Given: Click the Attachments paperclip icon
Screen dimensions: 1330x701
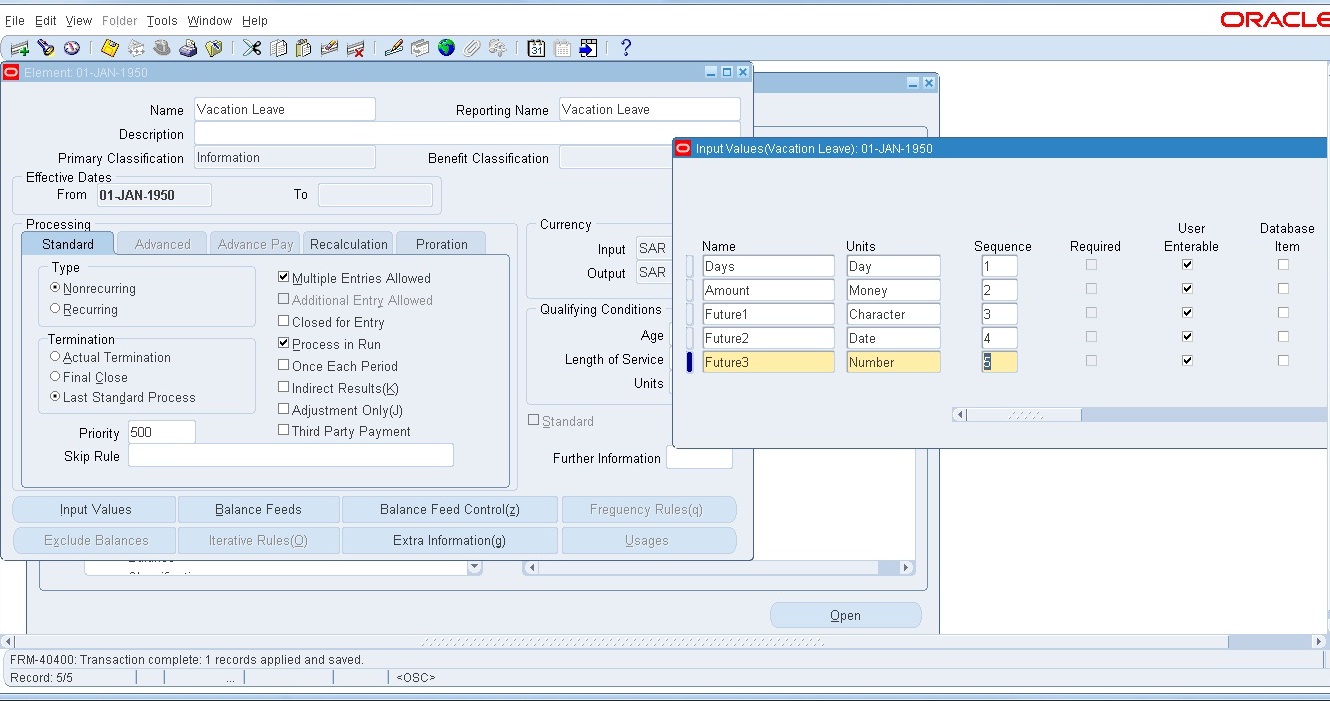Looking at the screenshot, I should 471,47.
